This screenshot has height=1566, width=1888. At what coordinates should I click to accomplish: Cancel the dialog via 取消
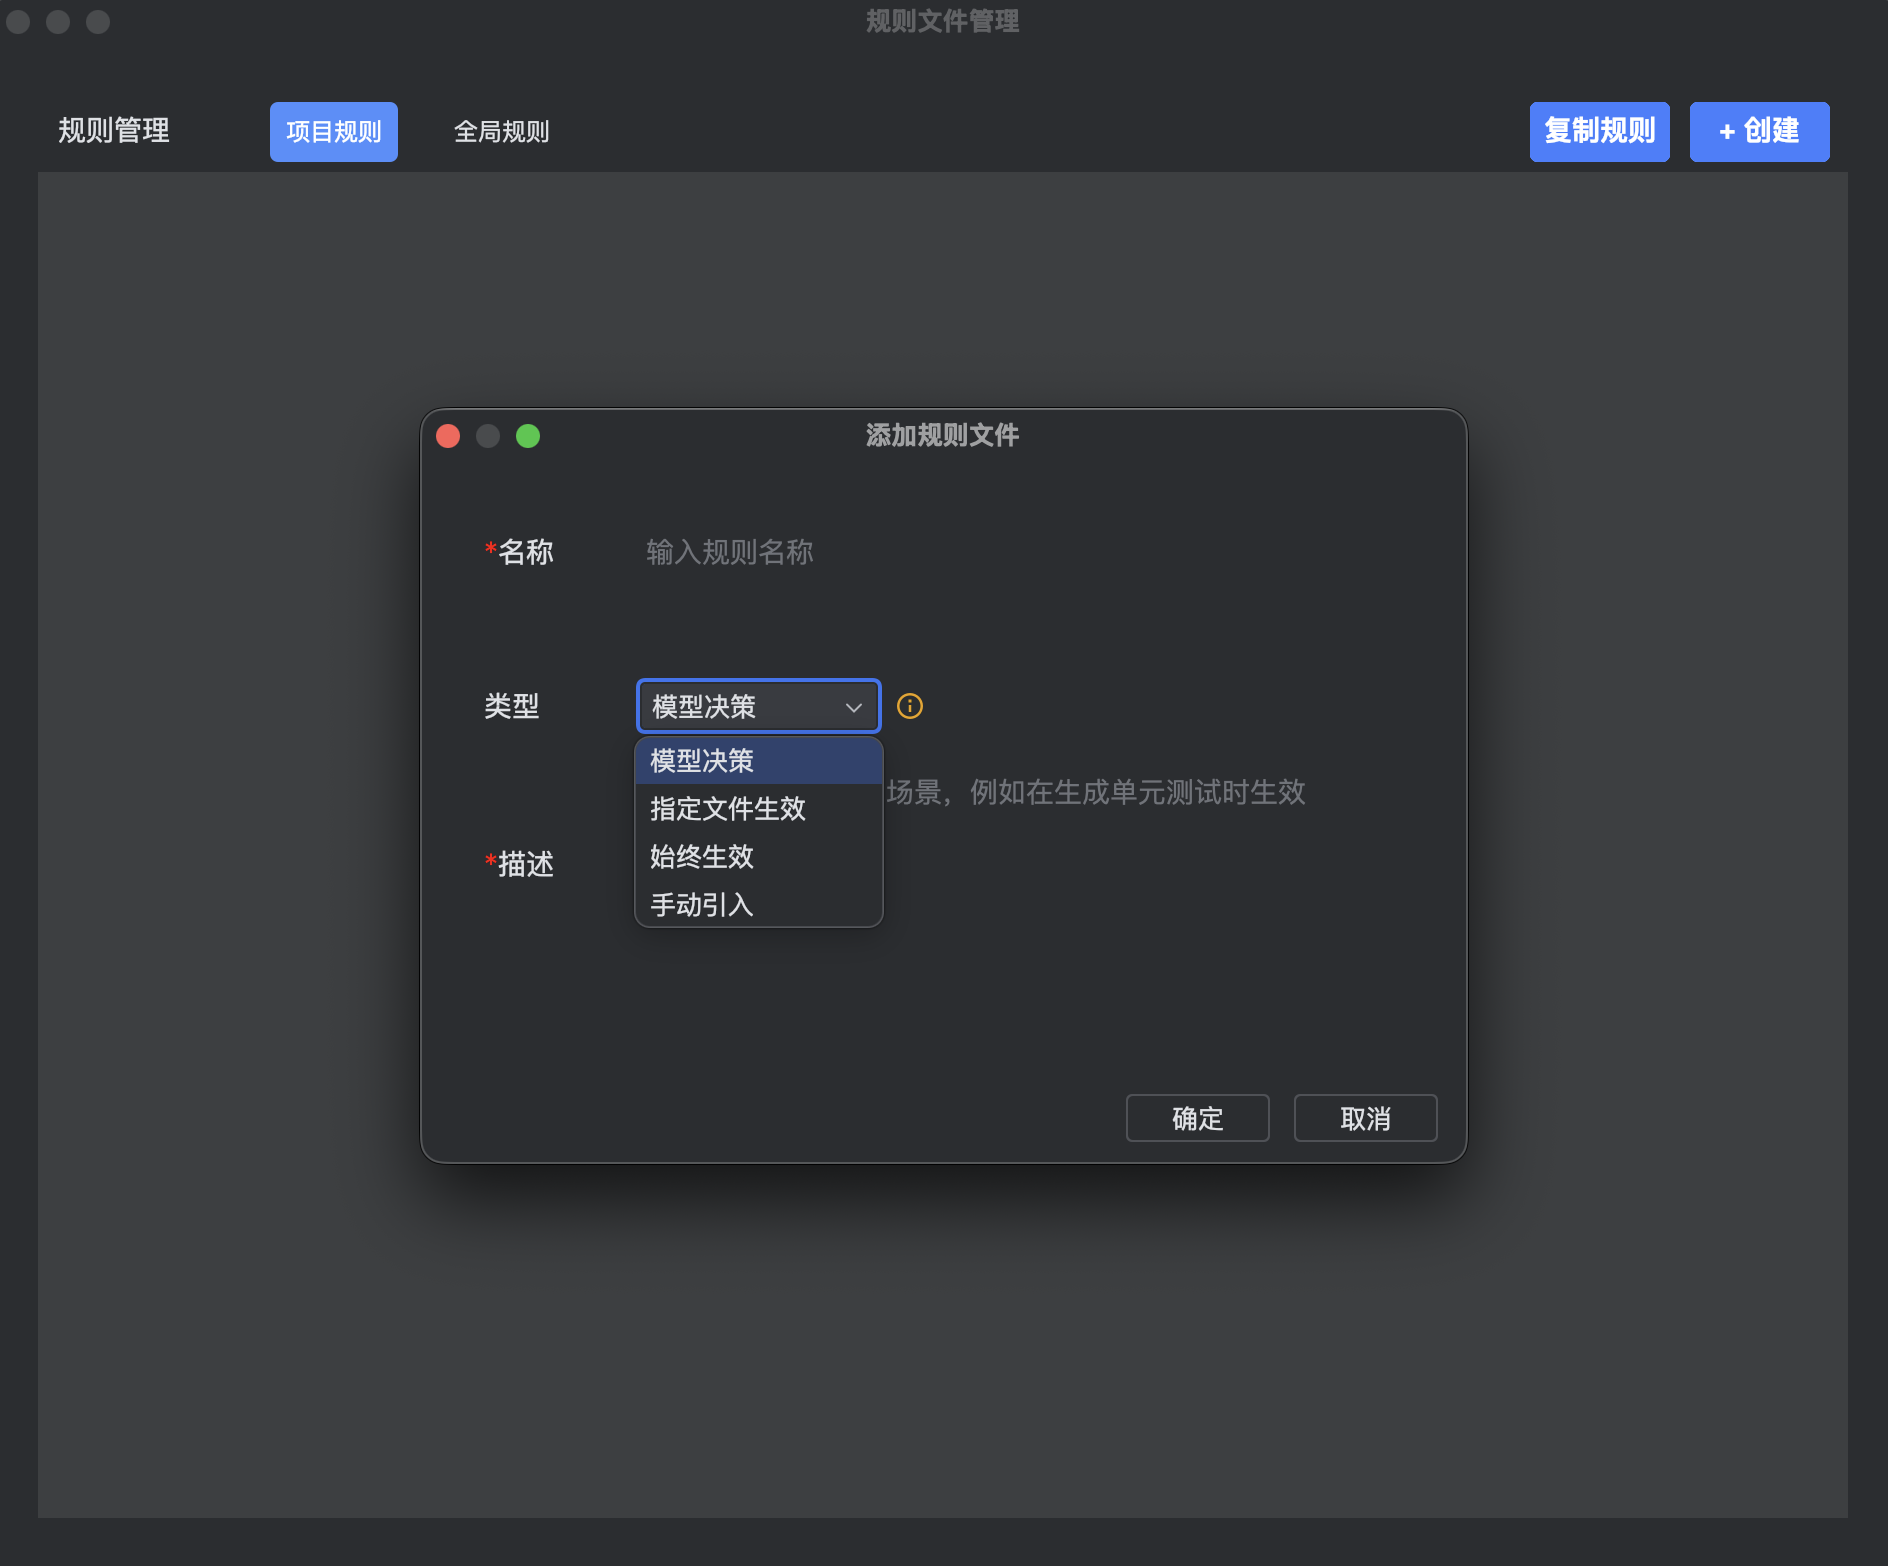pyautogui.click(x=1365, y=1118)
